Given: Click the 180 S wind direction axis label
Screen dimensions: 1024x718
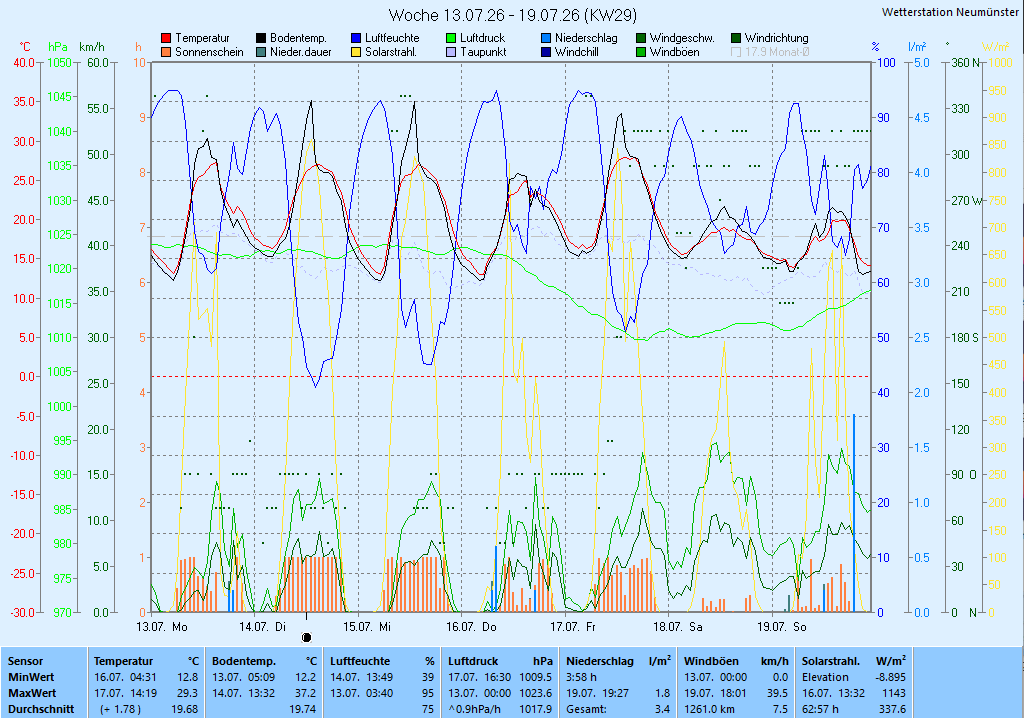Looking at the screenshot, I should coord(966,338).
